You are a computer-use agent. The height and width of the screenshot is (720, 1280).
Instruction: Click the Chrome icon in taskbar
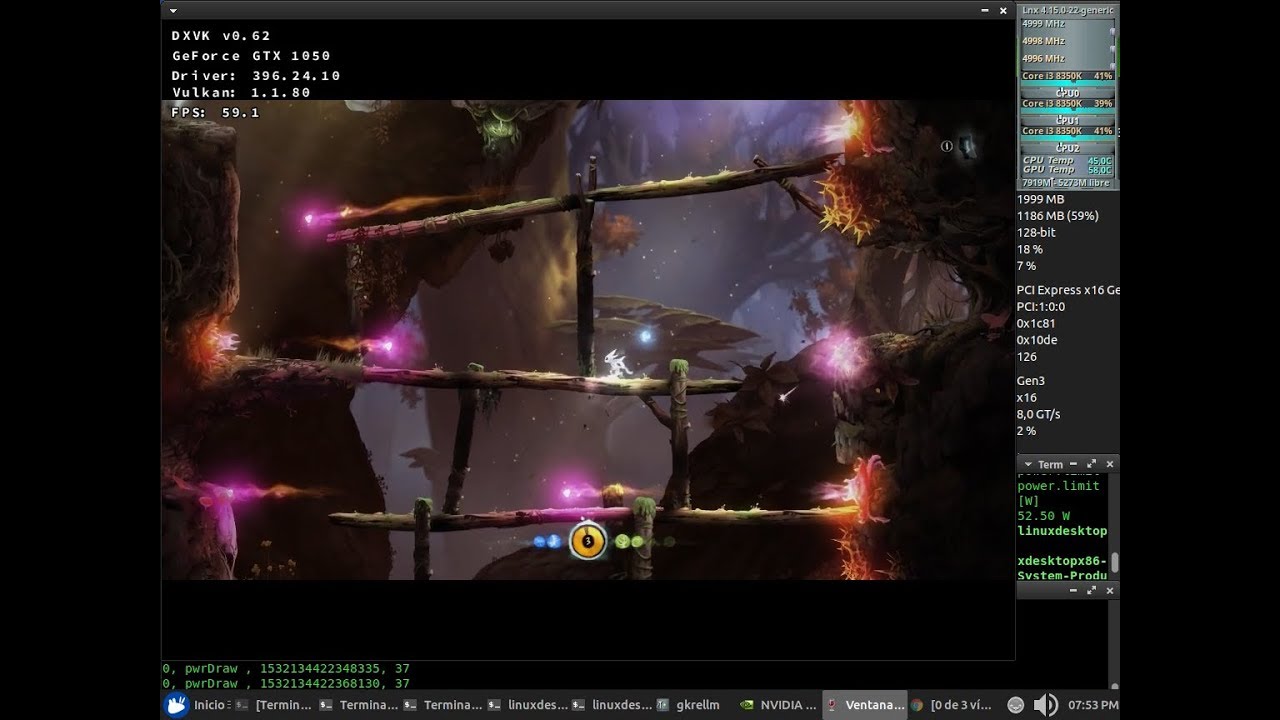(x=916, y=705)
